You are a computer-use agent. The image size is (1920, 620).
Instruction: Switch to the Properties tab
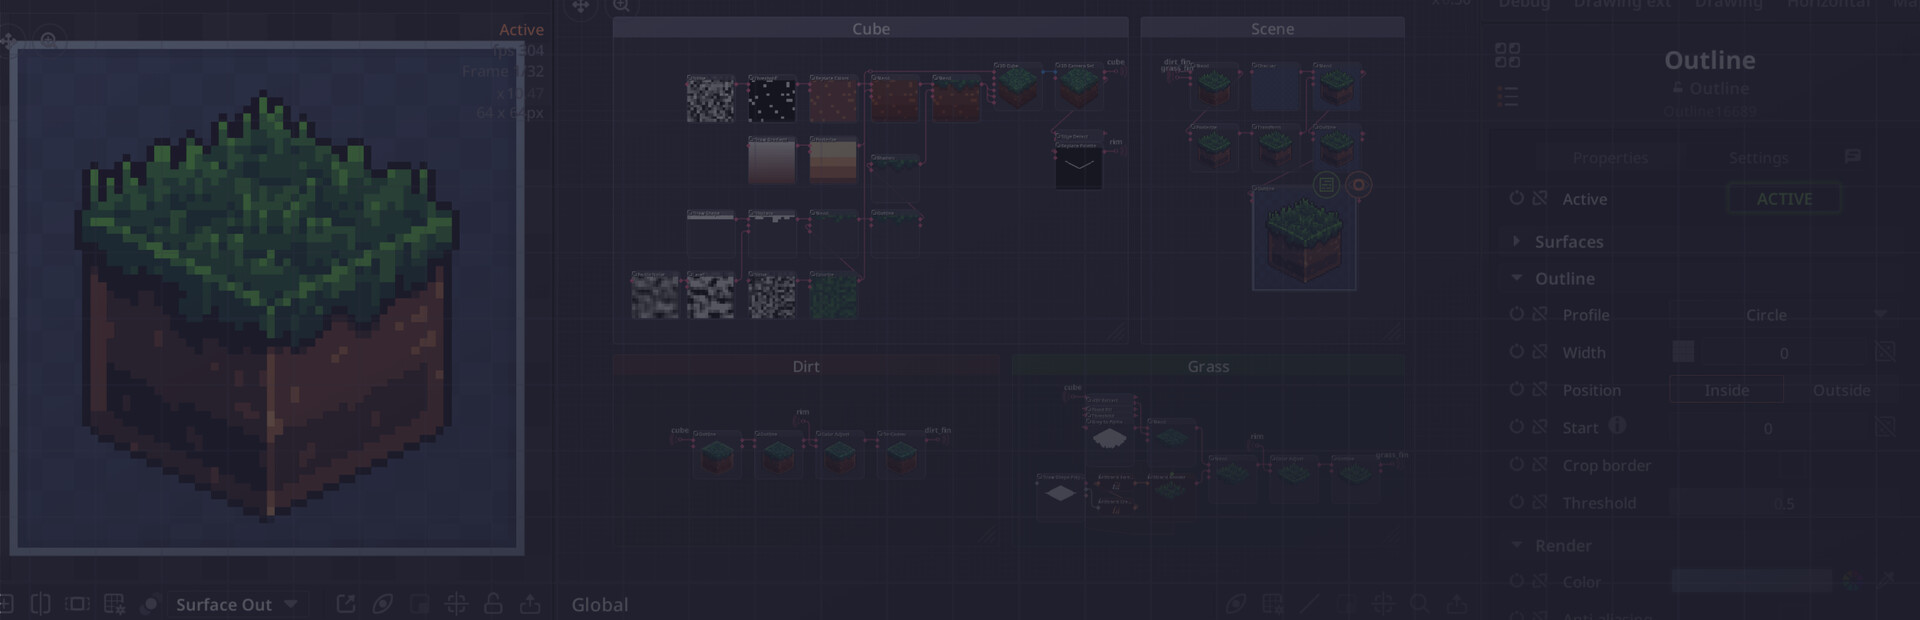(1609, 158)
